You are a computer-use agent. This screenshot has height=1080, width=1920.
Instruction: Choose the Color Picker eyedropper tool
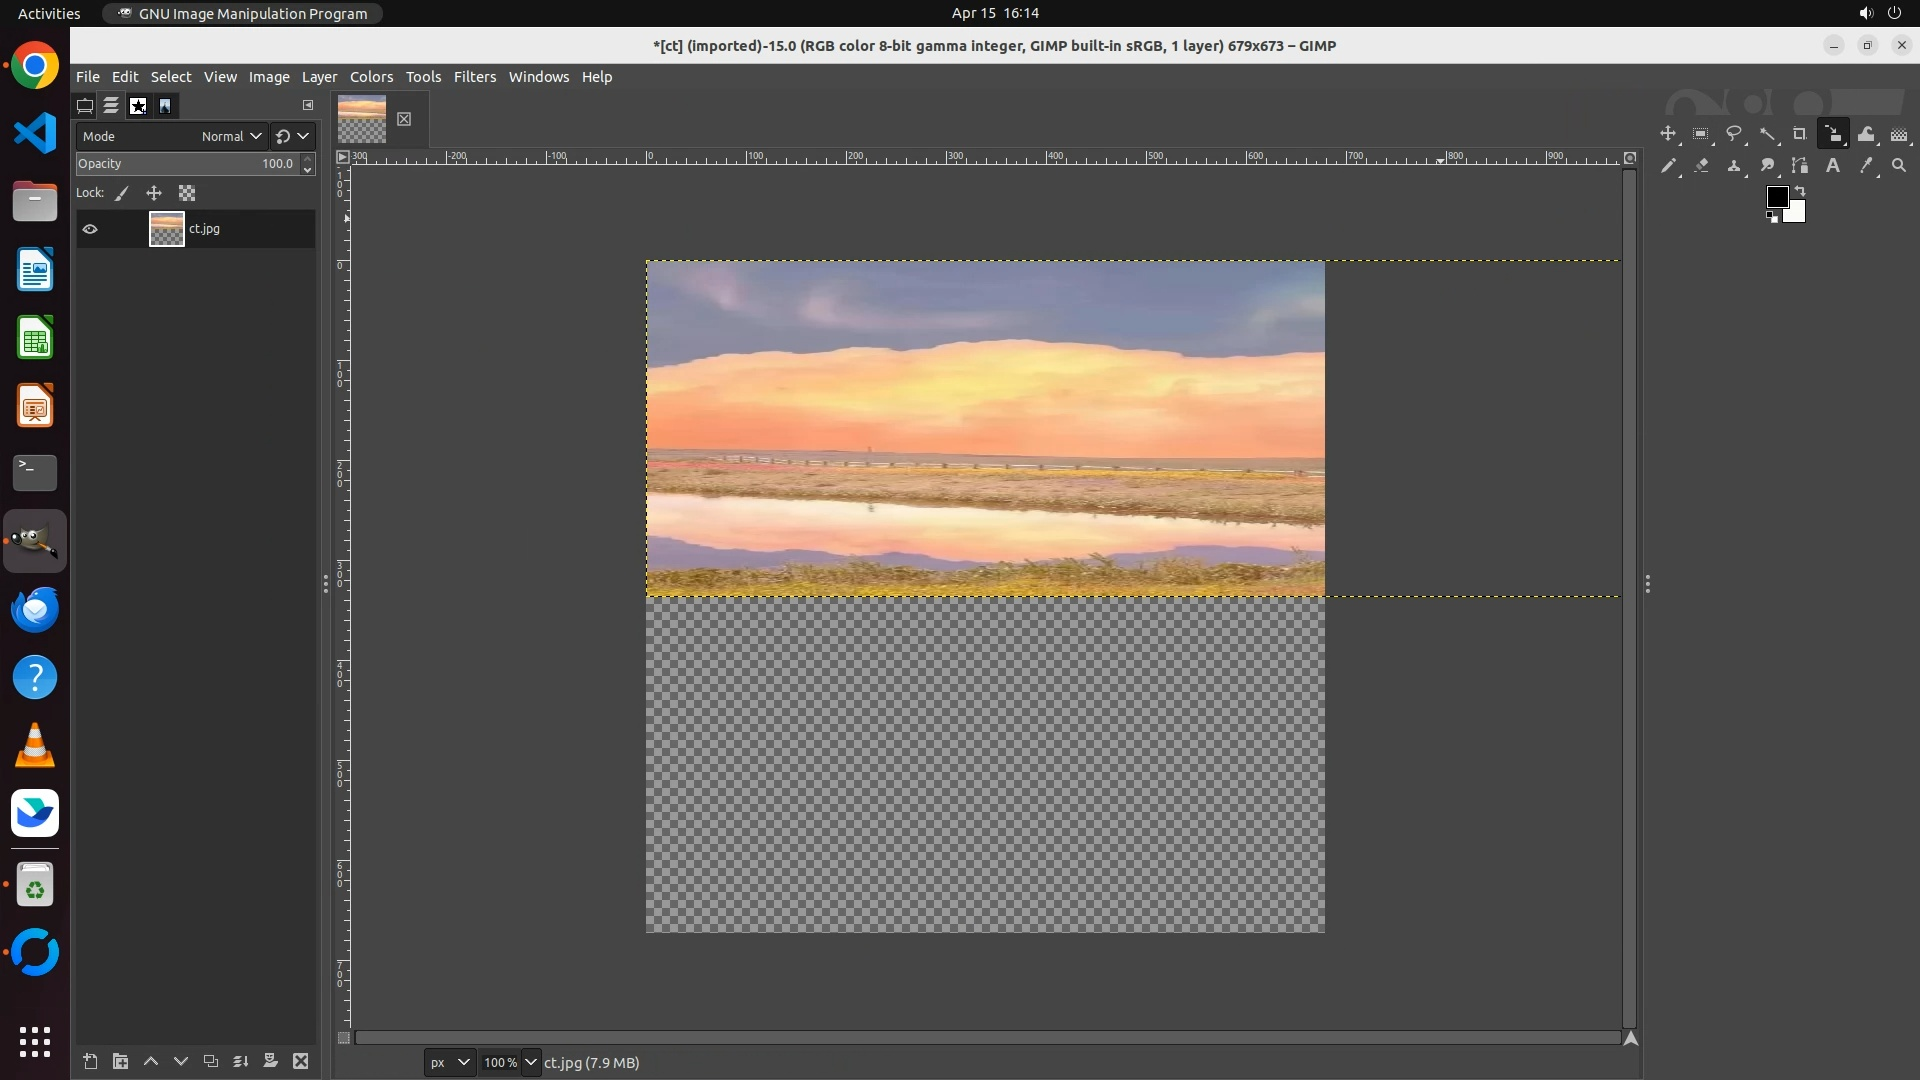(x=1865, y=166)
